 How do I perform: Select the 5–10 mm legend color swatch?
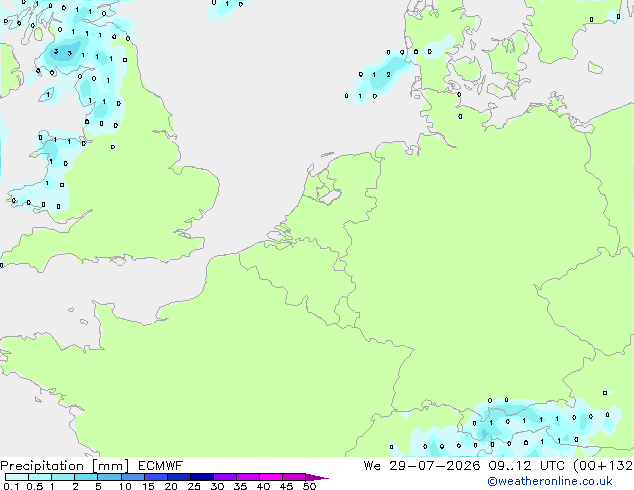point(109,477)
